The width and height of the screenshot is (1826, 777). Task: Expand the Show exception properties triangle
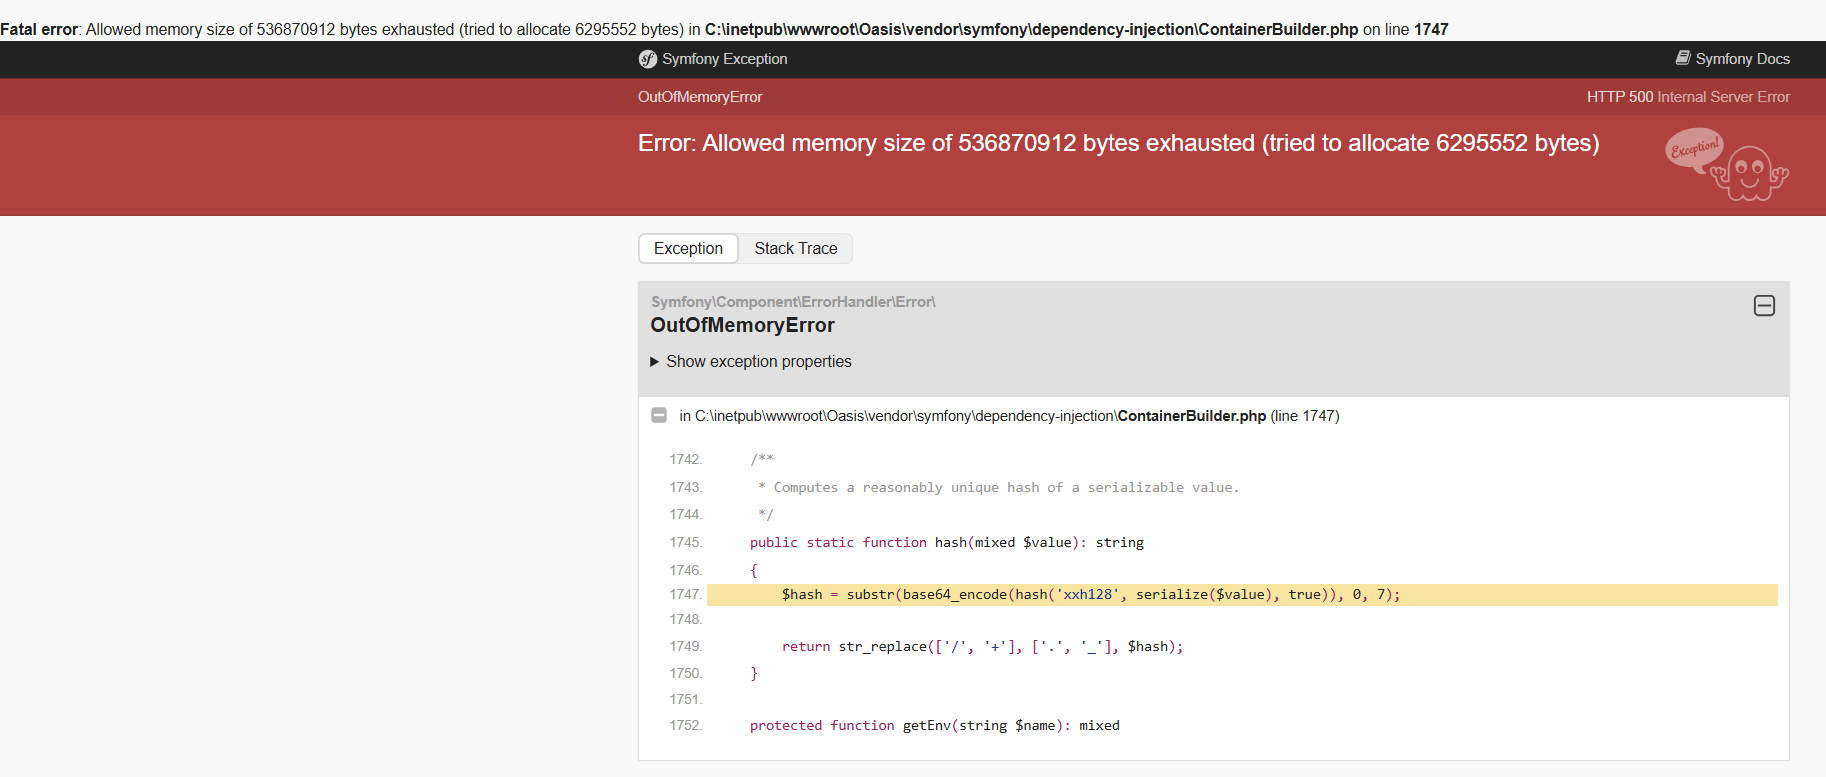(x=655, y=362)
